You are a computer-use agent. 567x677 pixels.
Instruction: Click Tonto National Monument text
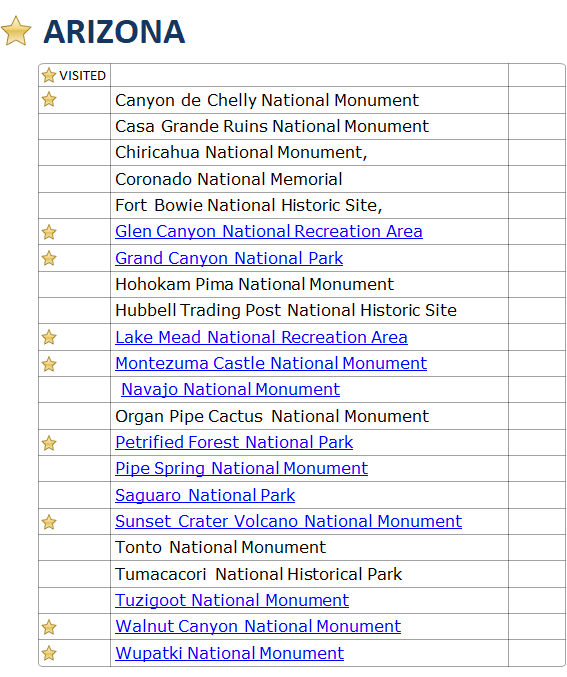coord(220,547)
